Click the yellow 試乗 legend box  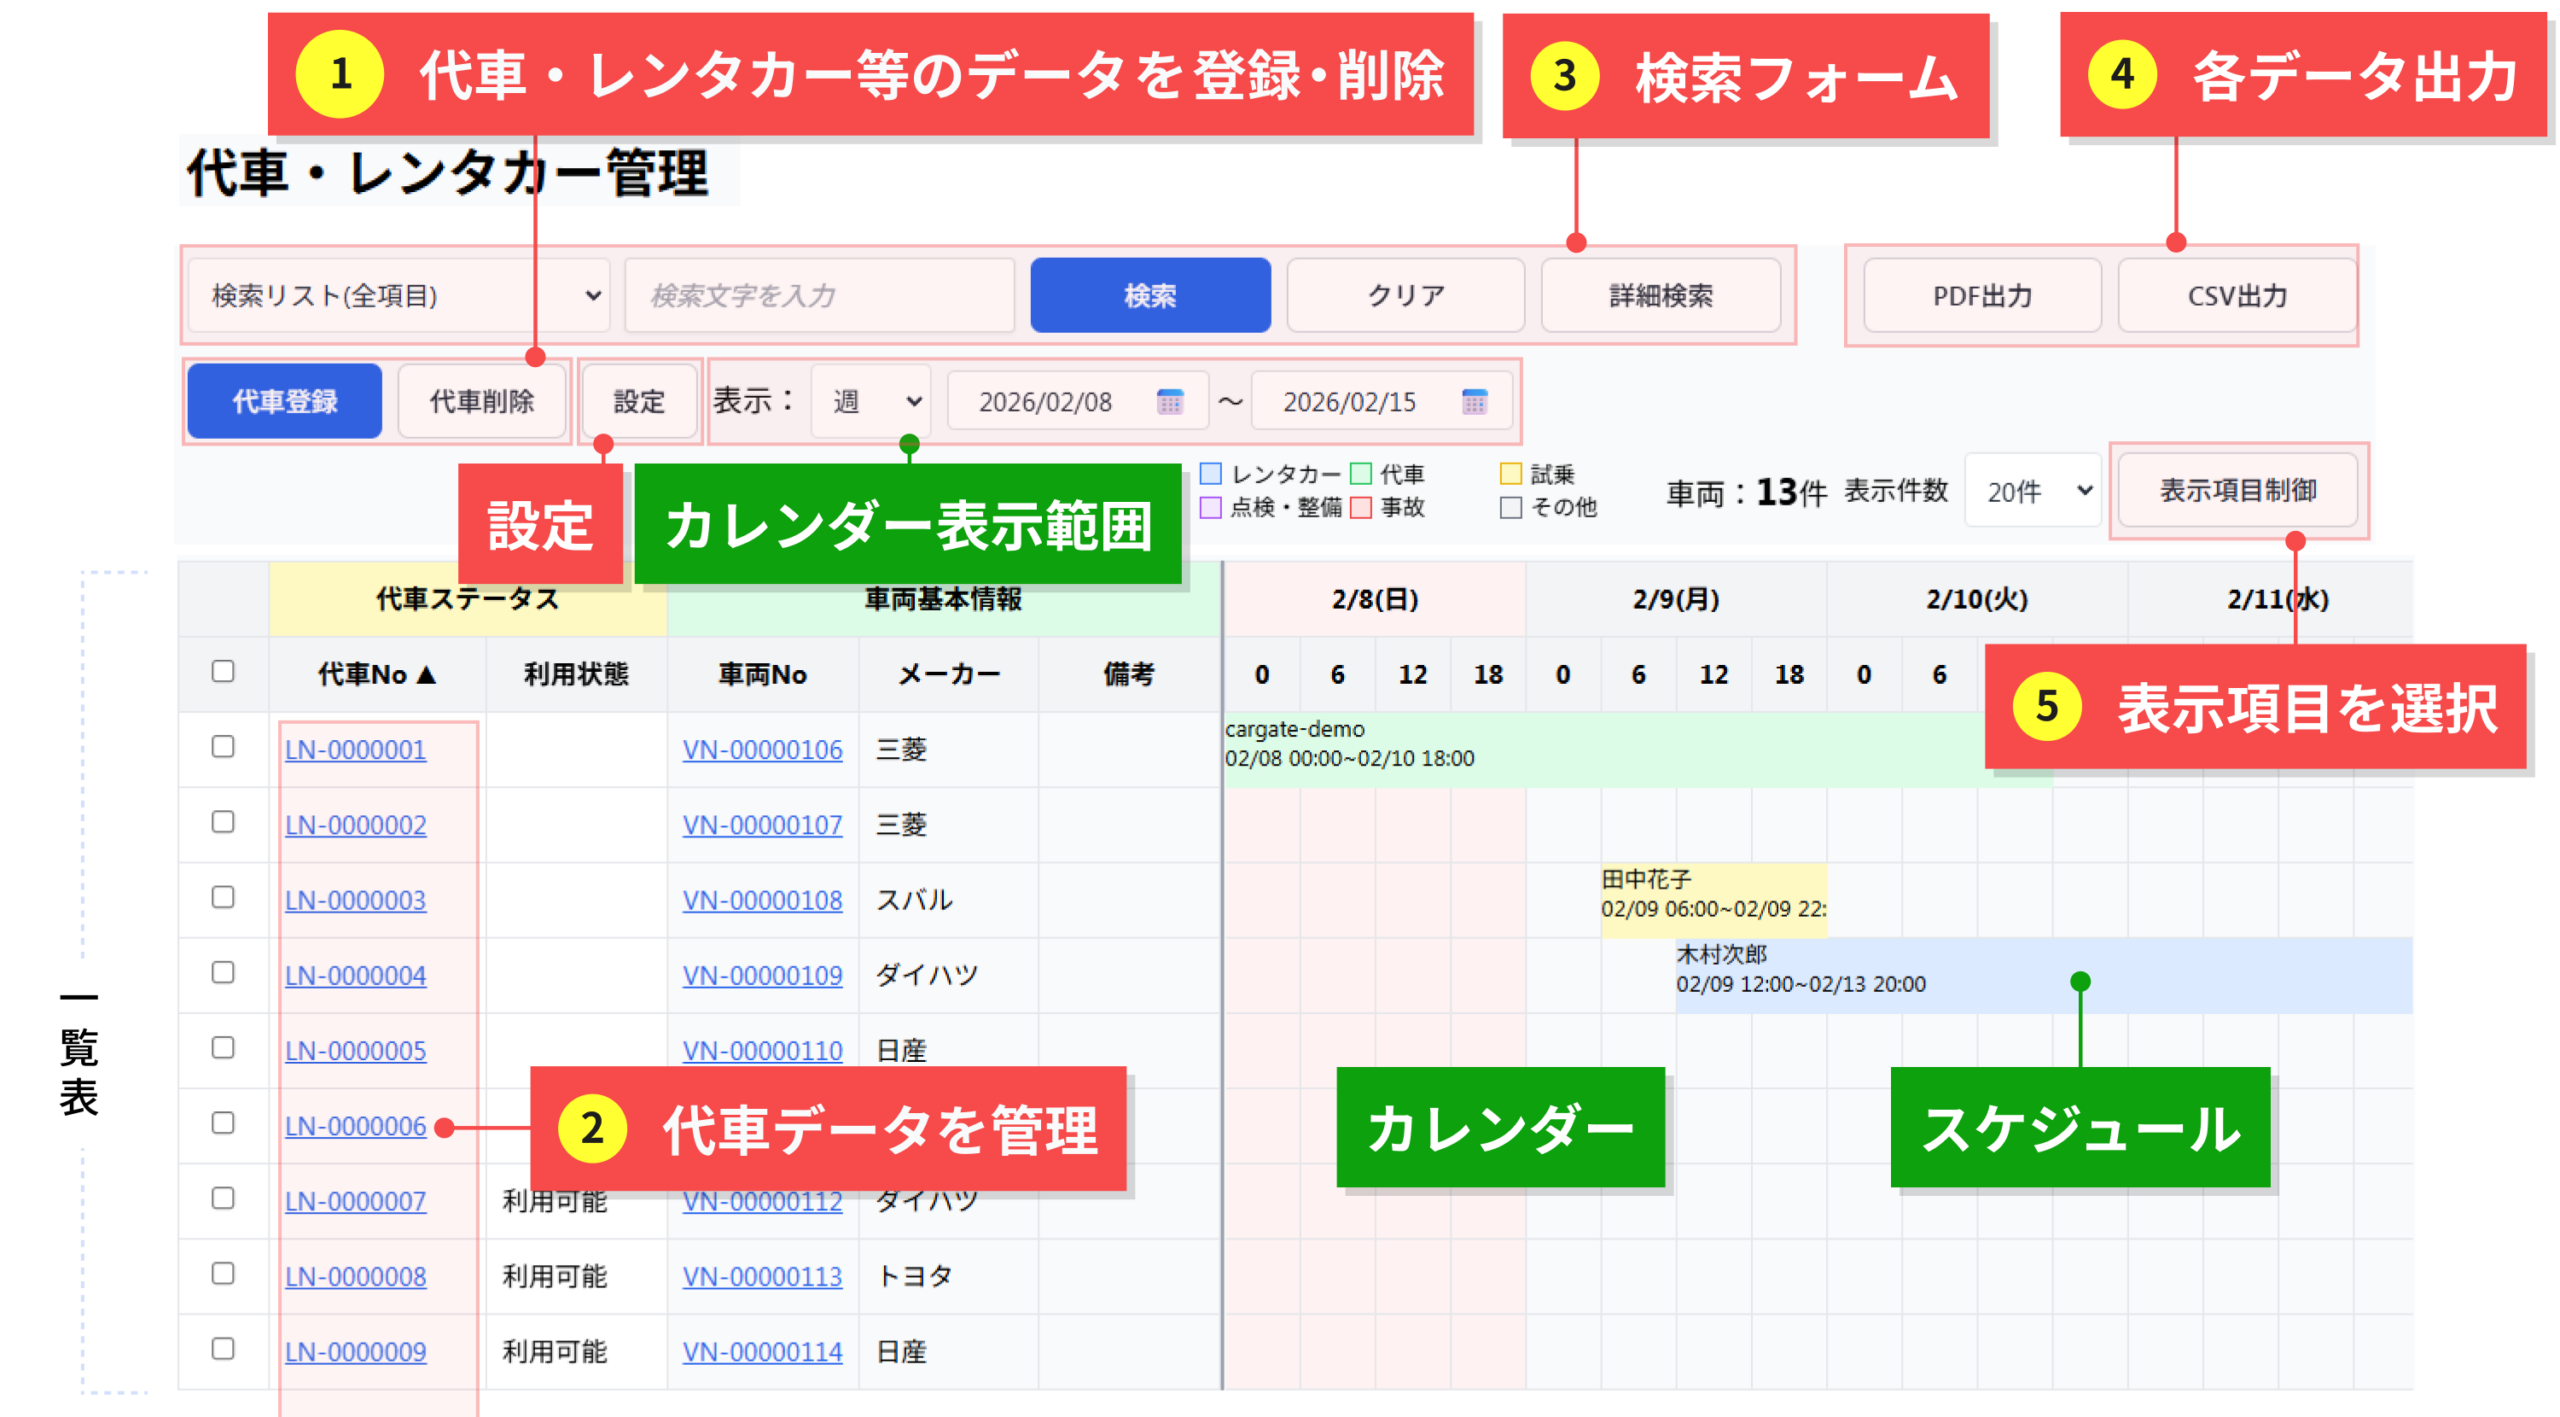[1510, 473]
